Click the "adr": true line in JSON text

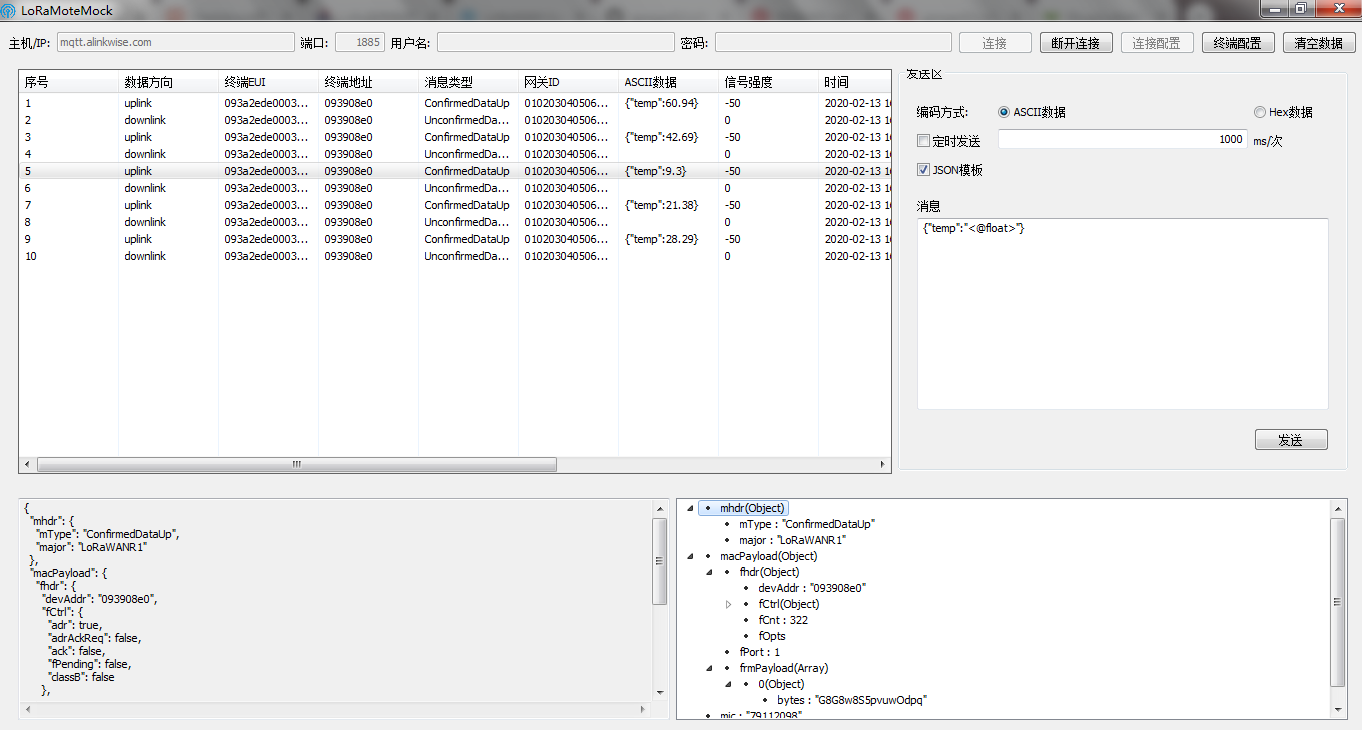pos(75,625)
